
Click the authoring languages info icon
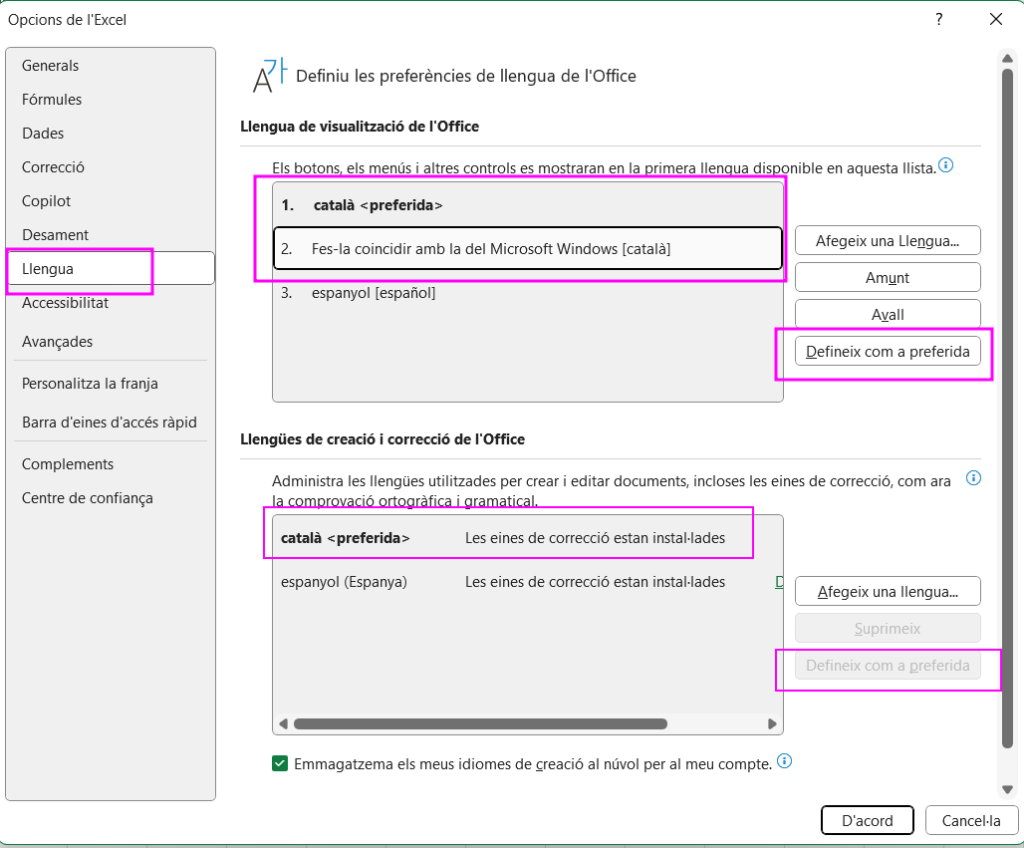point(973,478)
